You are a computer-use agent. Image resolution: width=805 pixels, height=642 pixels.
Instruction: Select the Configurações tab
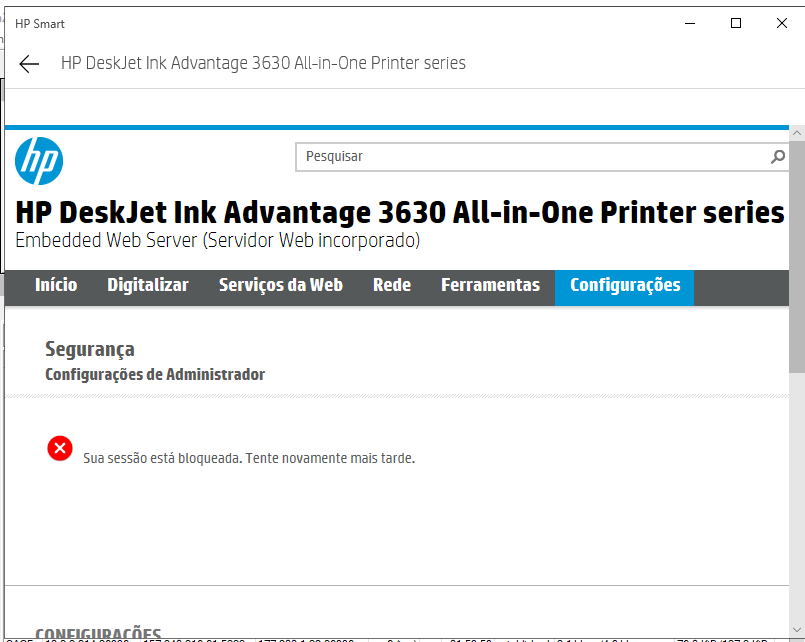pos(624,287)
